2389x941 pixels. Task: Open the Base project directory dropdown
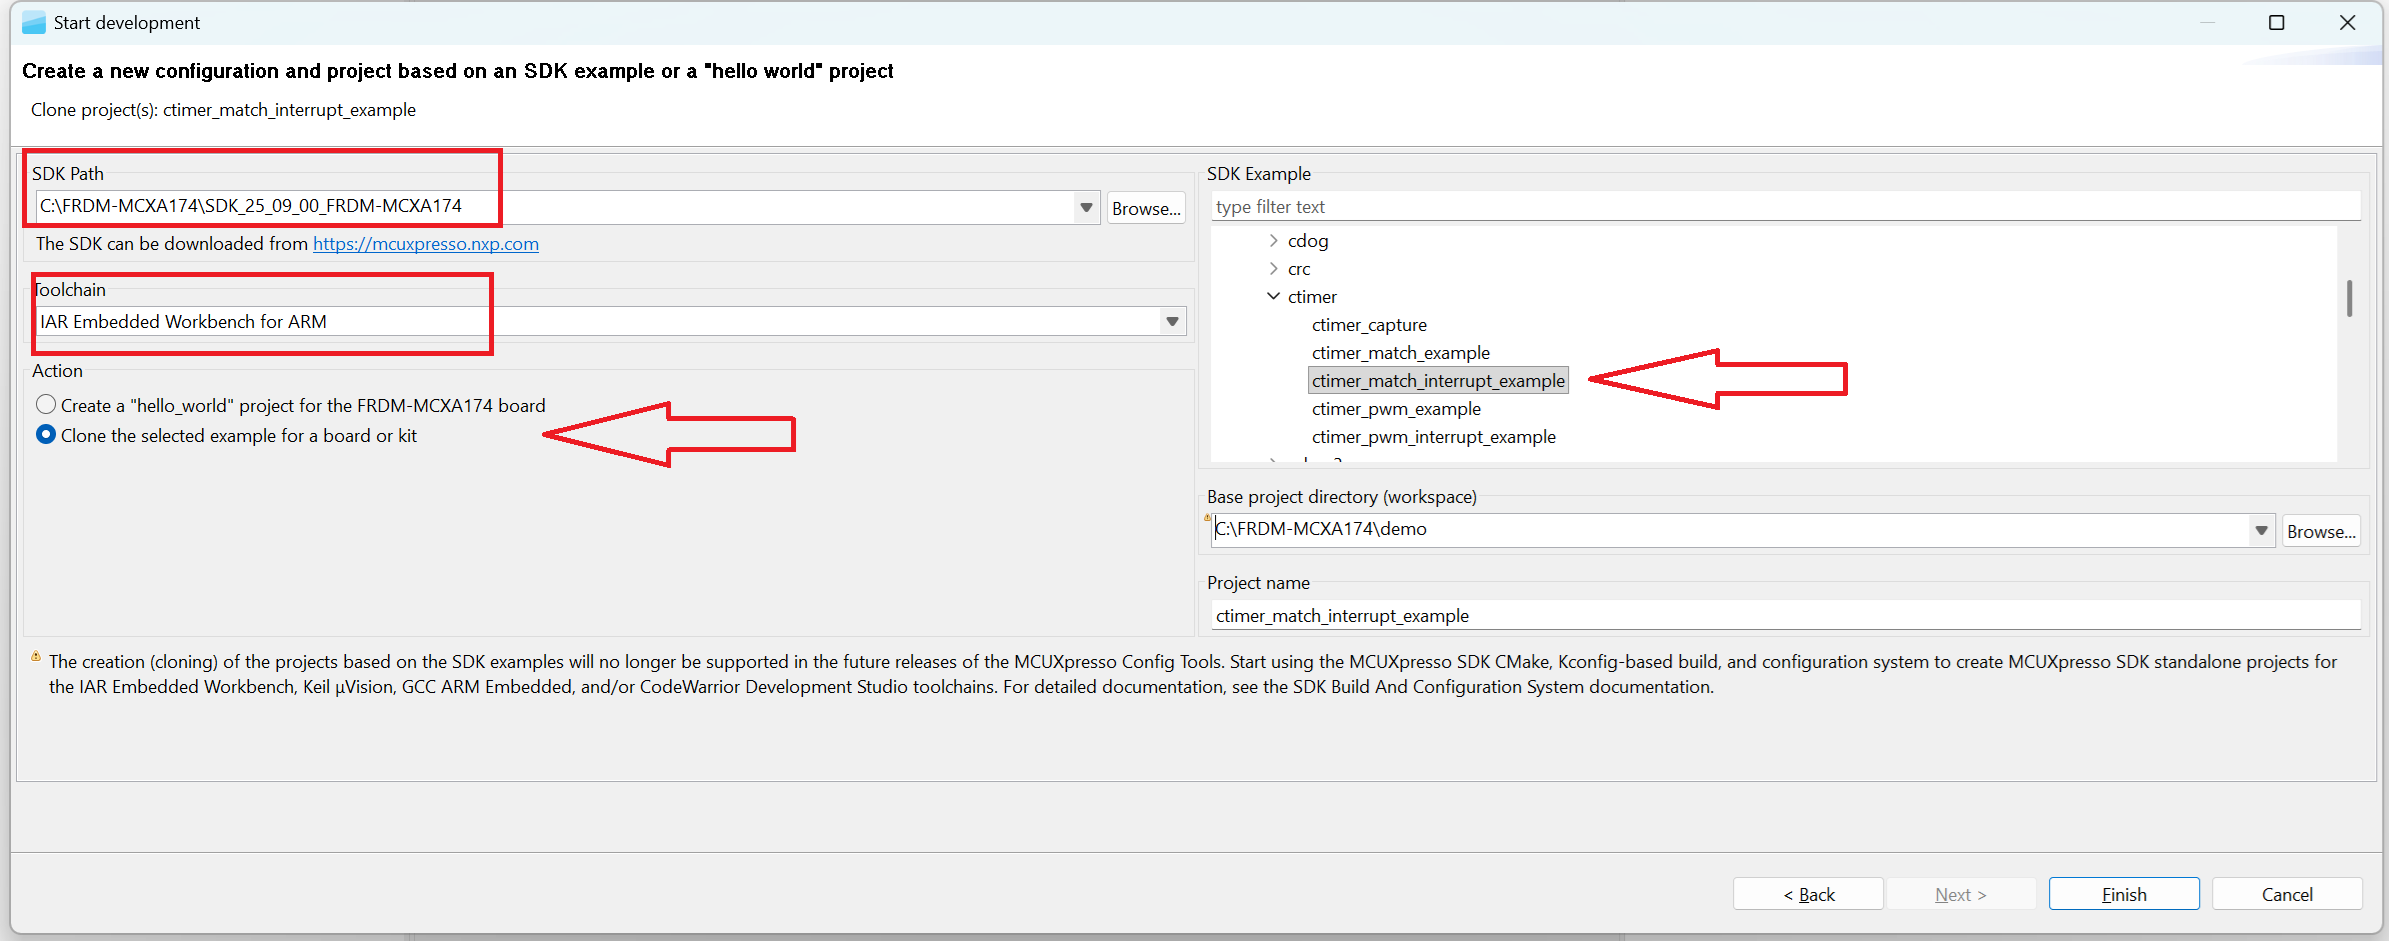(x=2261, y=530)
